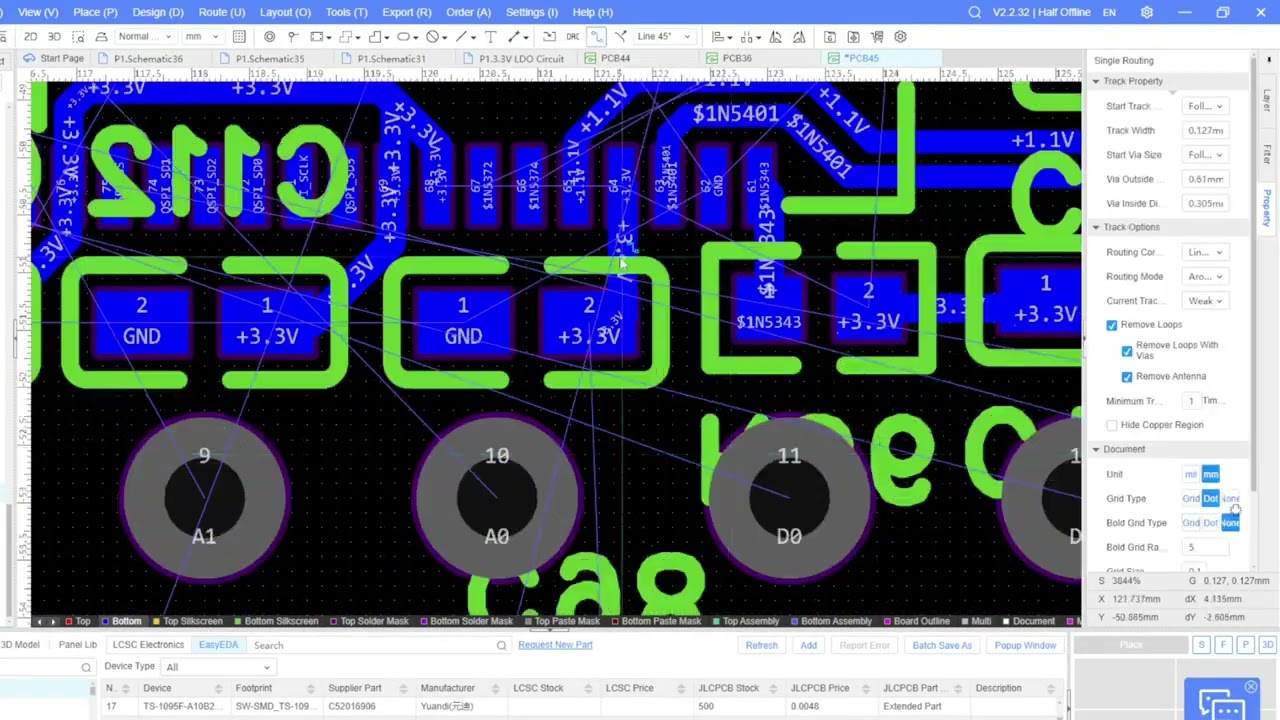Open the Route menu
1280x720 pixels.
click(221, 12)
